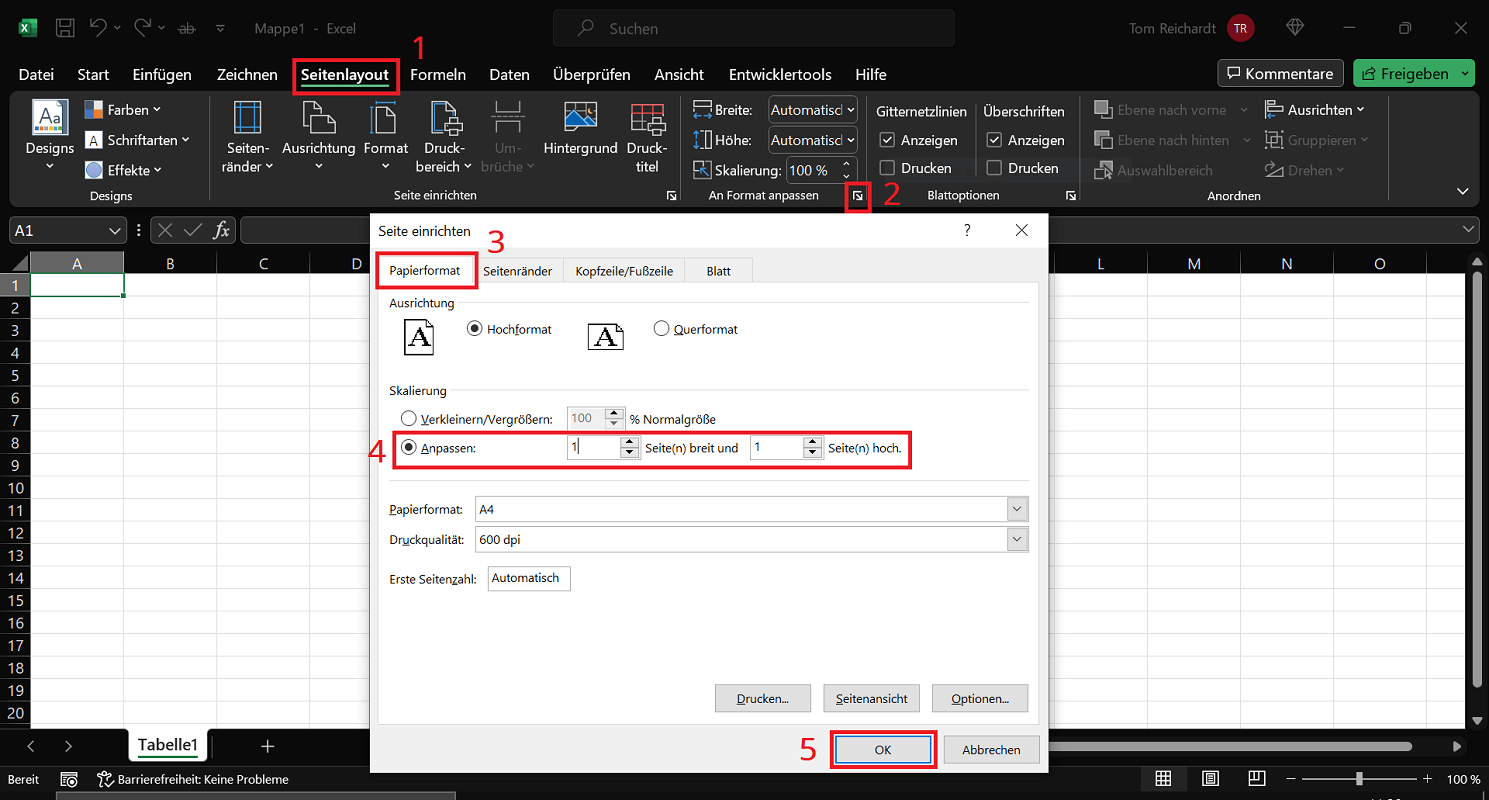Click the Abbrechen button

click(991, 749)
